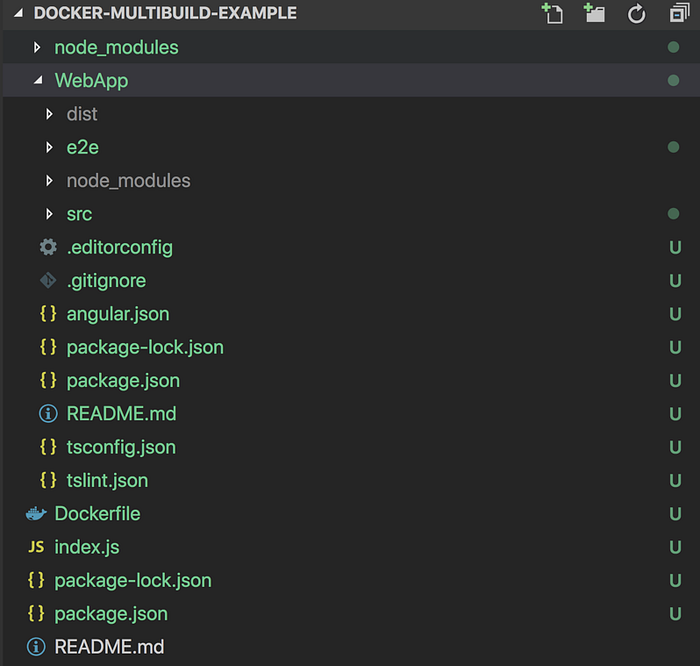Click the braces icon beside angular.json
Viewport: 700px width, 666px height.
48,314
